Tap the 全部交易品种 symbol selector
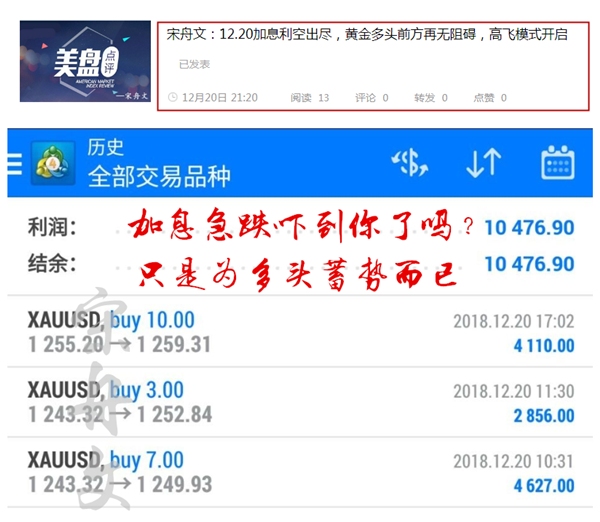600x522 pixels. (x=159, y=176)
